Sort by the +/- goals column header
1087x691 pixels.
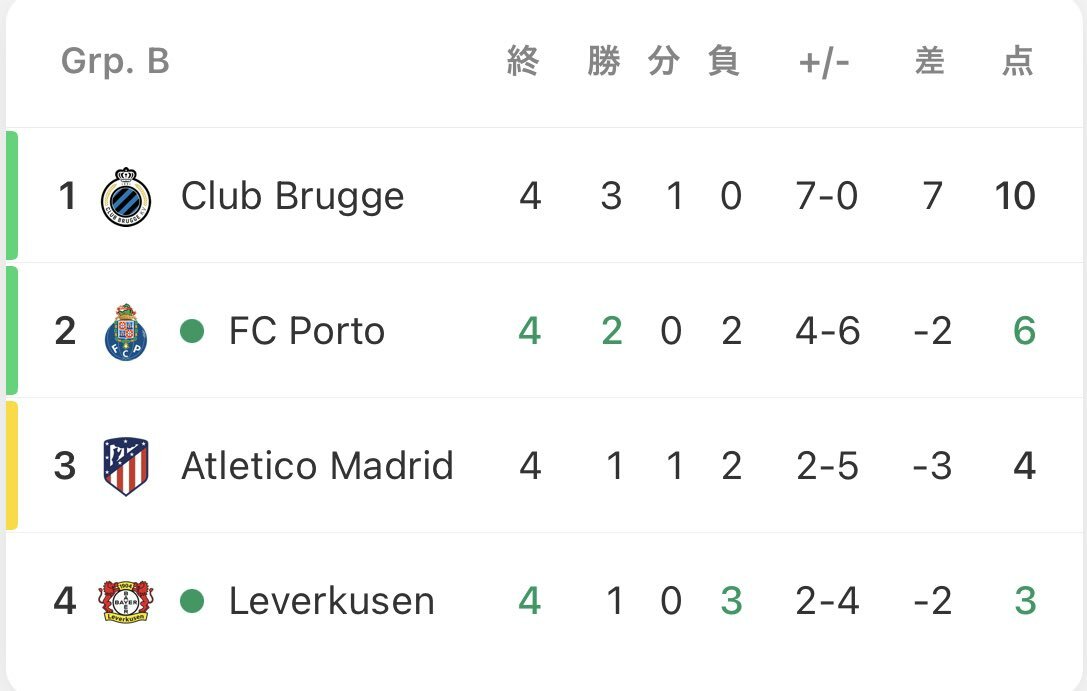point(824,62)
